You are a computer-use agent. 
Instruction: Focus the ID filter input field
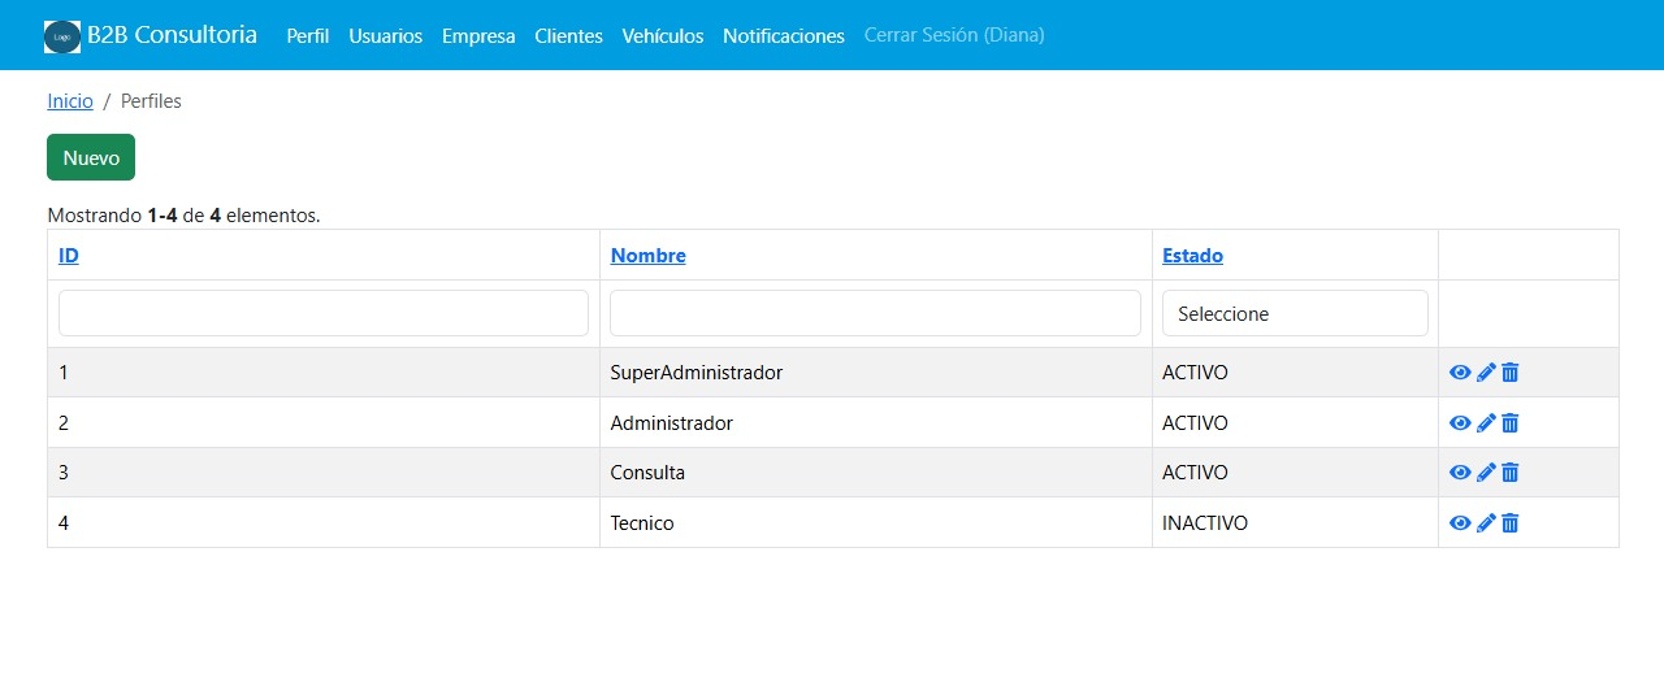[x=323, y=313]
